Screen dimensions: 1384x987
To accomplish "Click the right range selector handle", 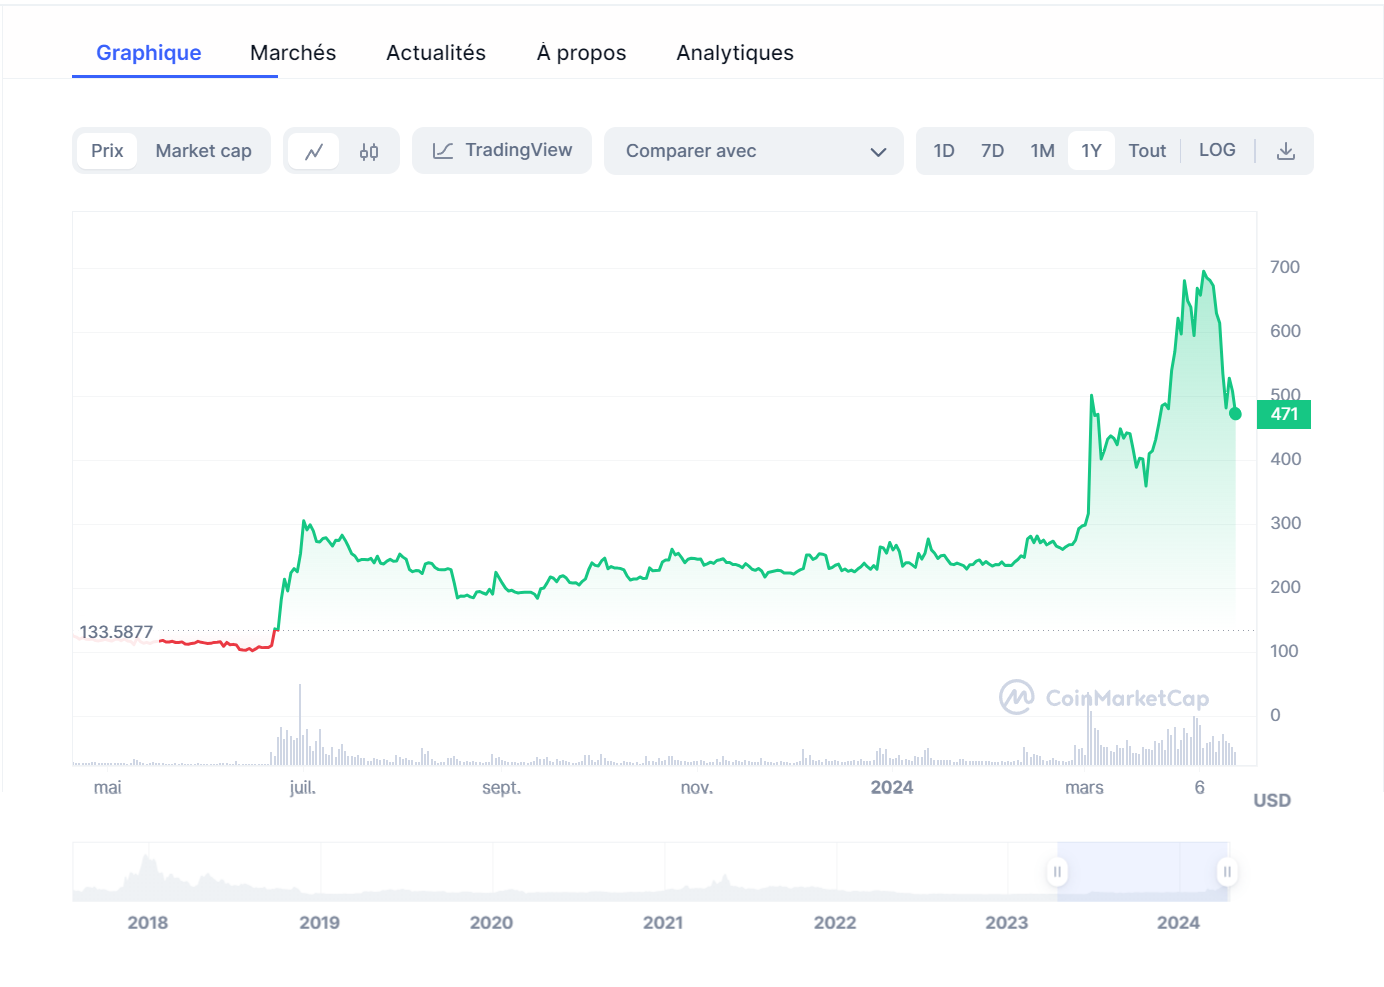I will point(1227,872).
